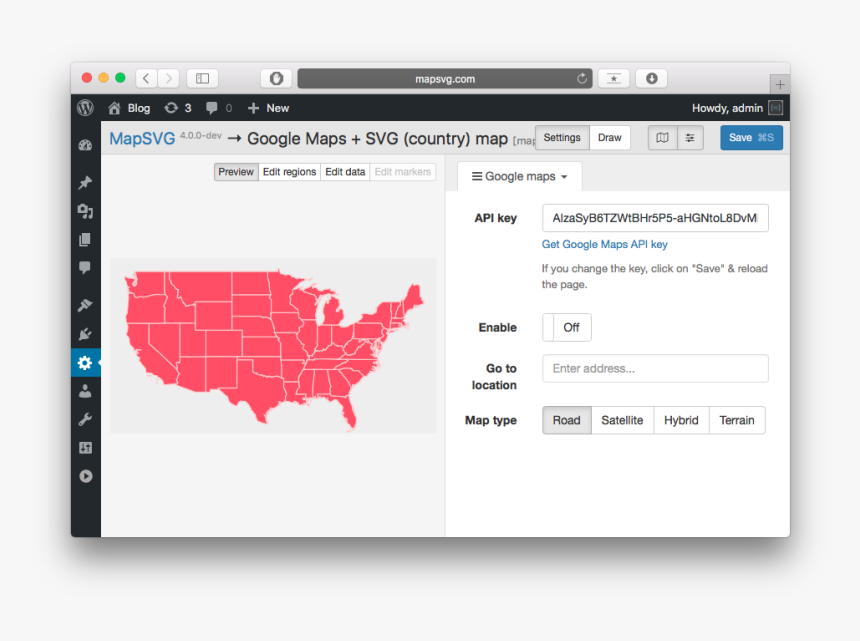The image size is (860, 641).
Task: Follow the Get Google Maps API key link
Action: click(604, 245)
